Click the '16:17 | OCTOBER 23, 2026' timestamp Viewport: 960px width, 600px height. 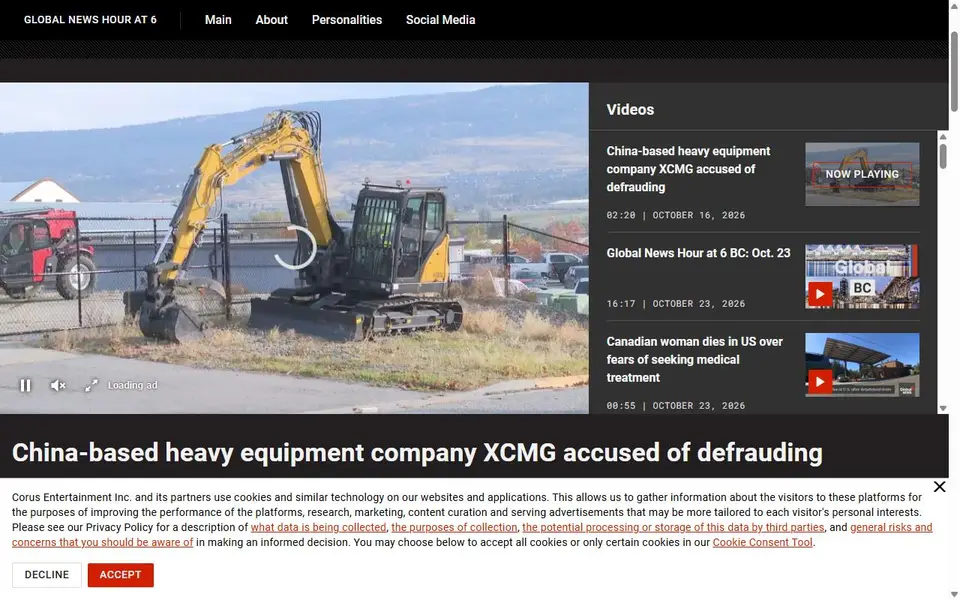(x=675, y=304)
